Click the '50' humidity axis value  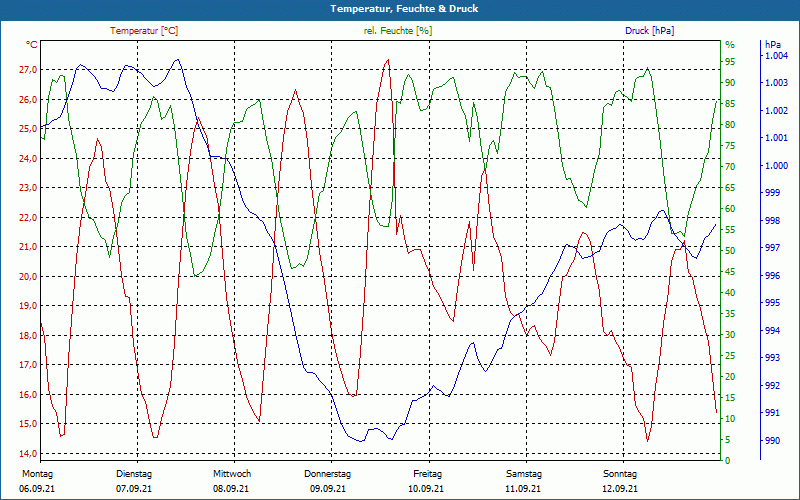pos(730,251)
